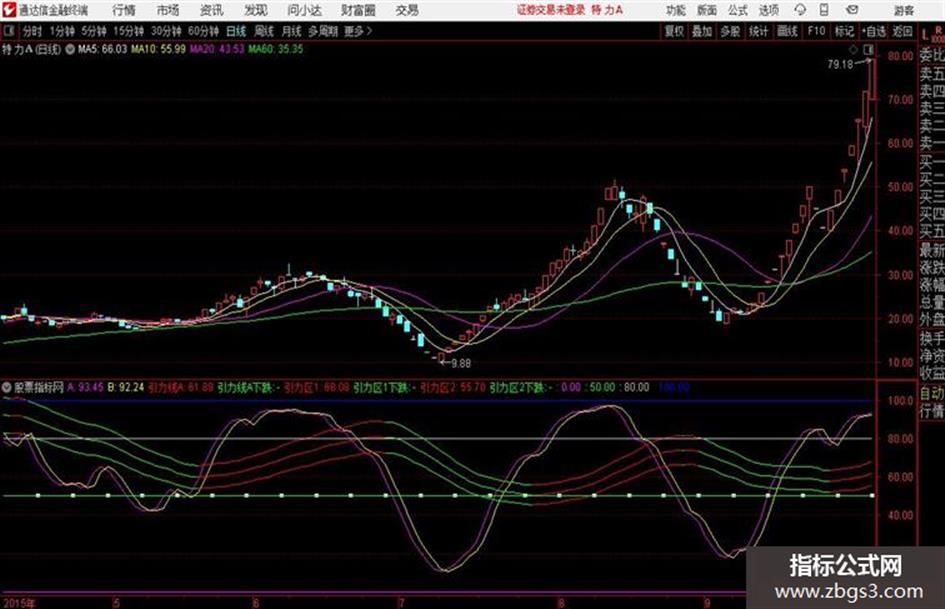Viewport: 945px width, 609px height.
Task: Open the F10 company info button
Action: tap(817, 31)
